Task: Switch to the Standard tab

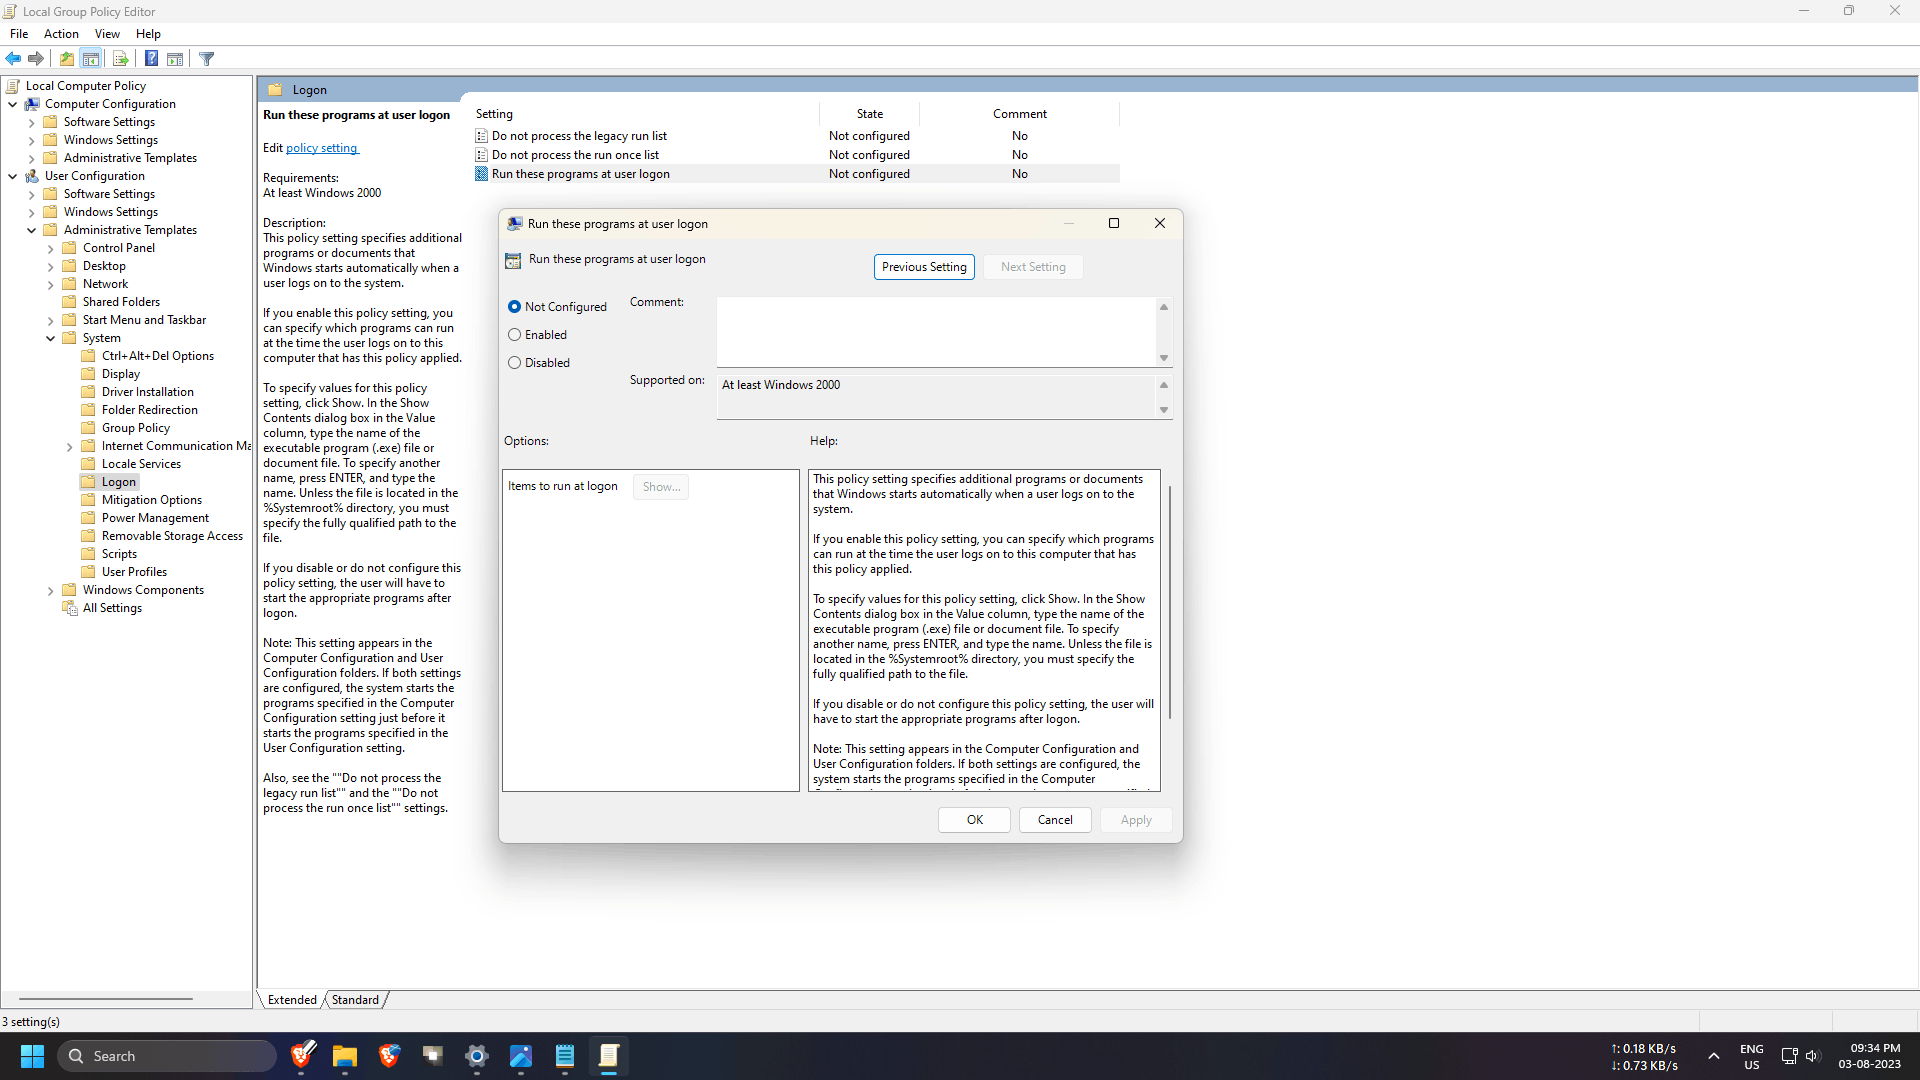Action: tap(355, 1000)
